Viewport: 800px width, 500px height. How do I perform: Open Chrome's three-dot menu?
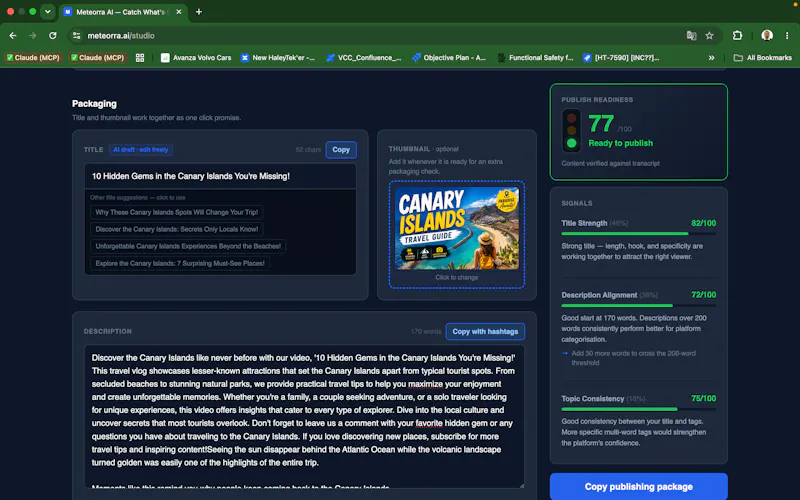[x=787, y=36]
